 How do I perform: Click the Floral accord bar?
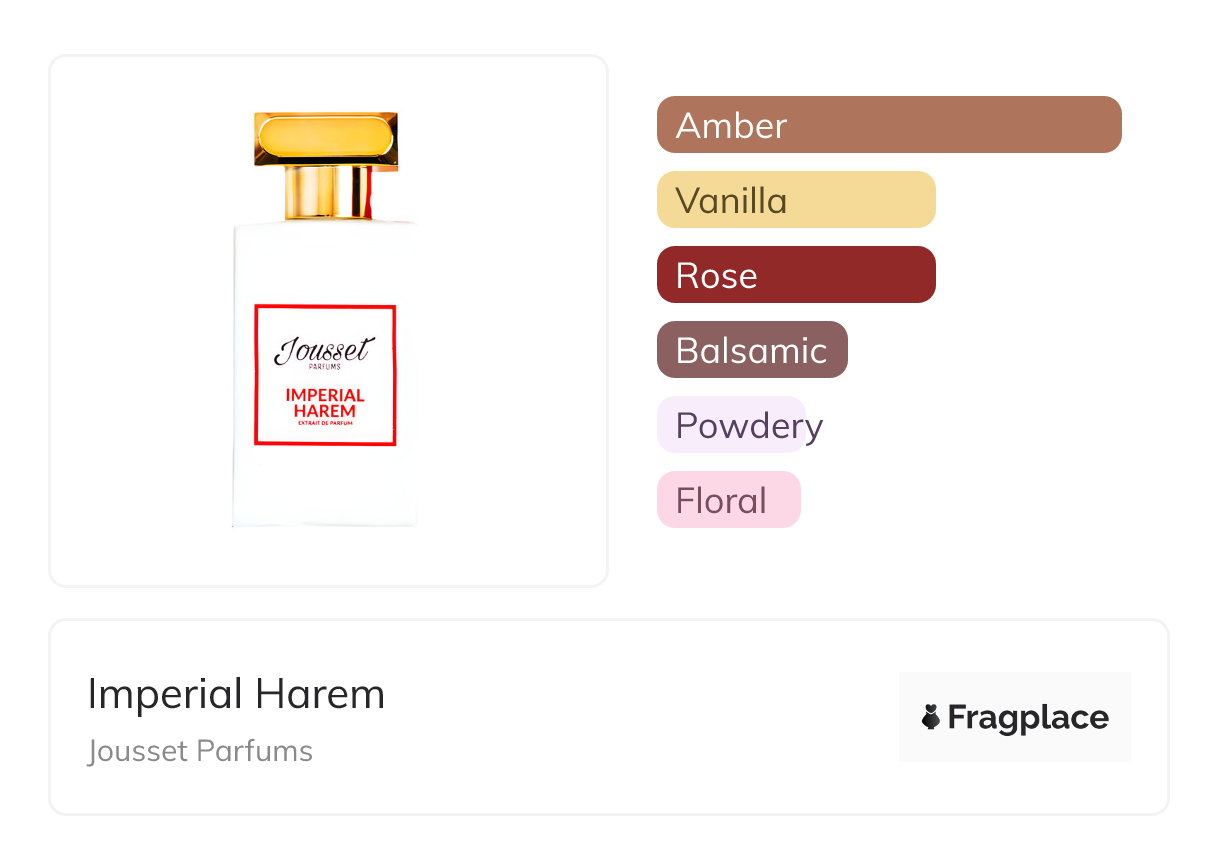tap(728, 500)
